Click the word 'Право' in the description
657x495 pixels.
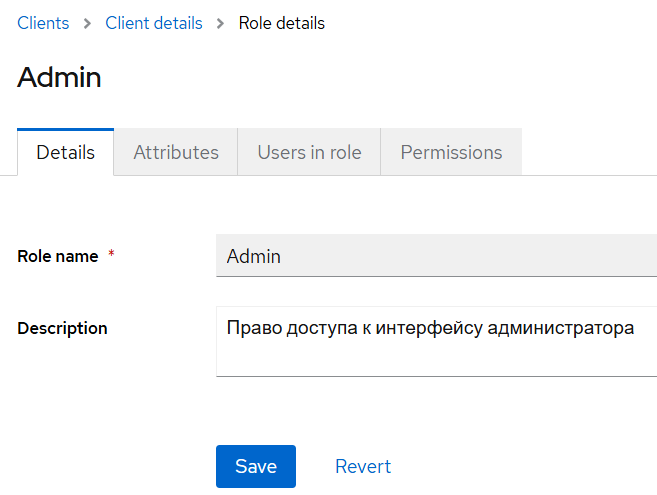click(x=252, y=328)
